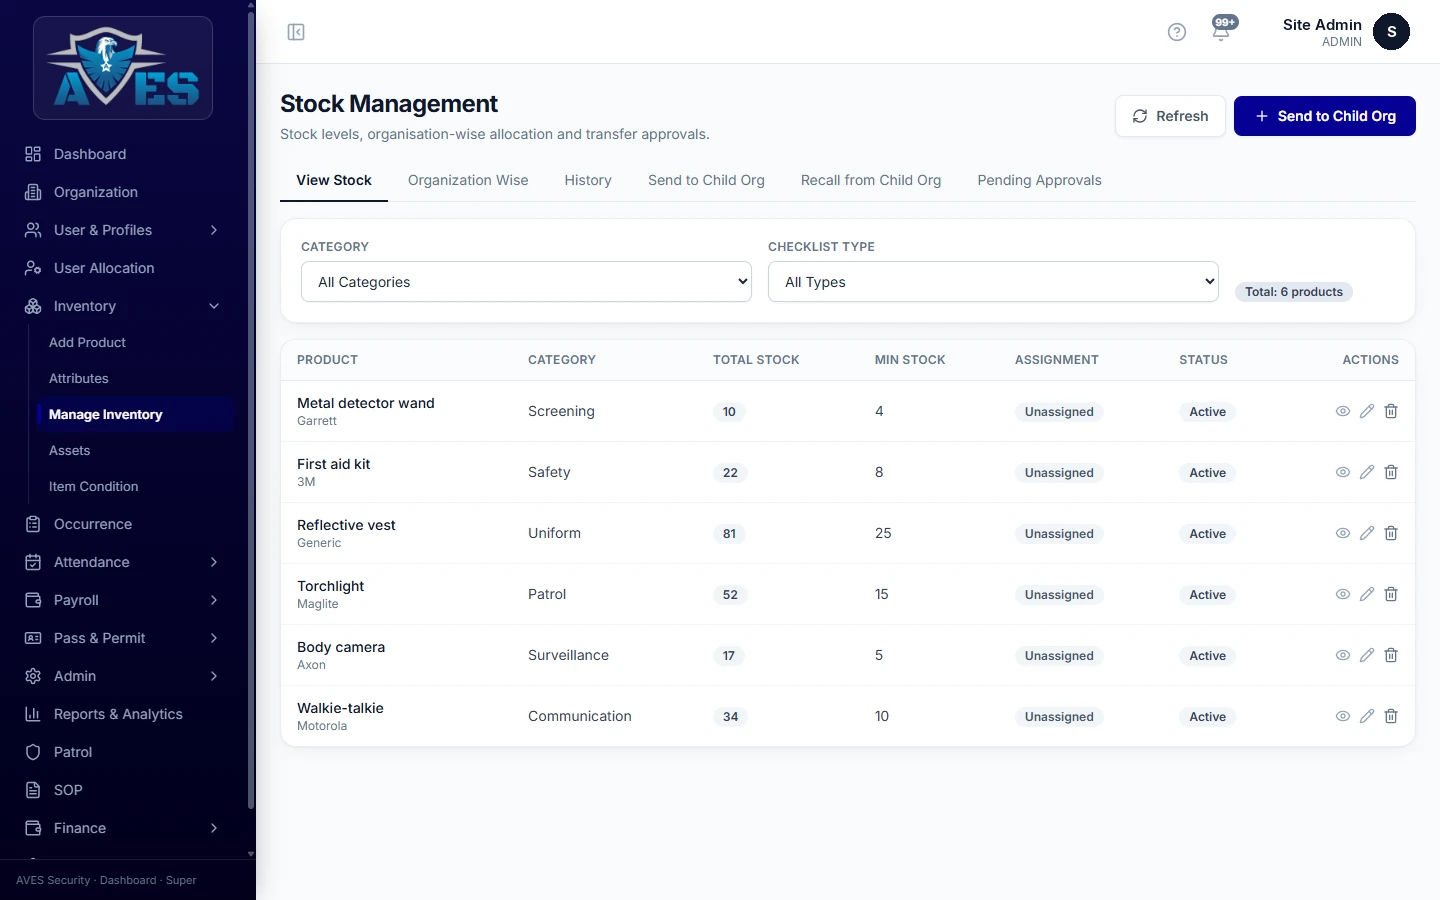Collapse the sidebar panel icon
1440x900 pixels.
pos(296,32)
